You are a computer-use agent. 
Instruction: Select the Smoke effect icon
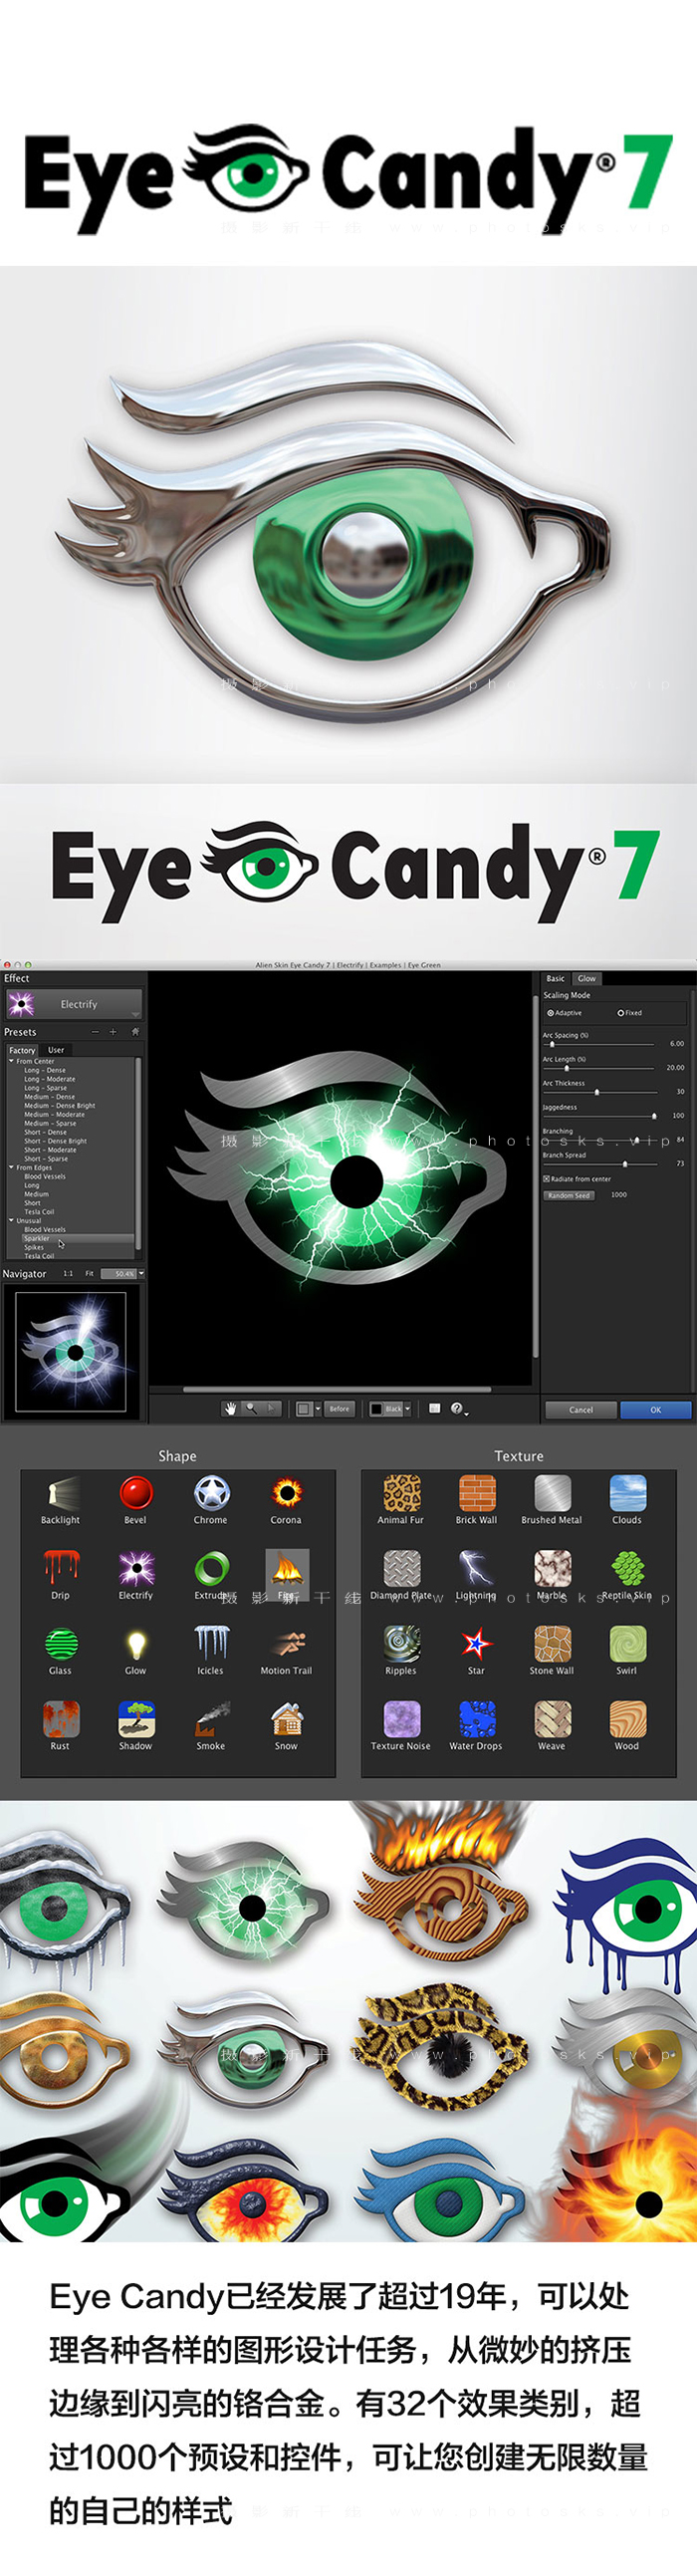pyautogui.click(x=211, y=1719)
